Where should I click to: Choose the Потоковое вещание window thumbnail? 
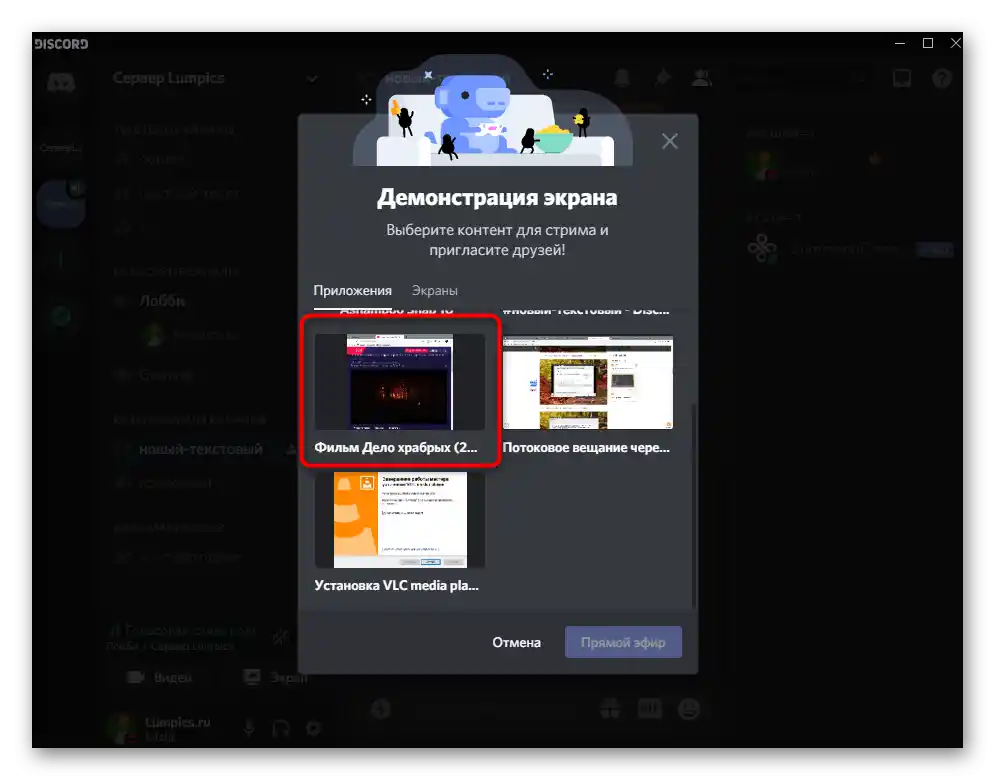tap(588, 383)
